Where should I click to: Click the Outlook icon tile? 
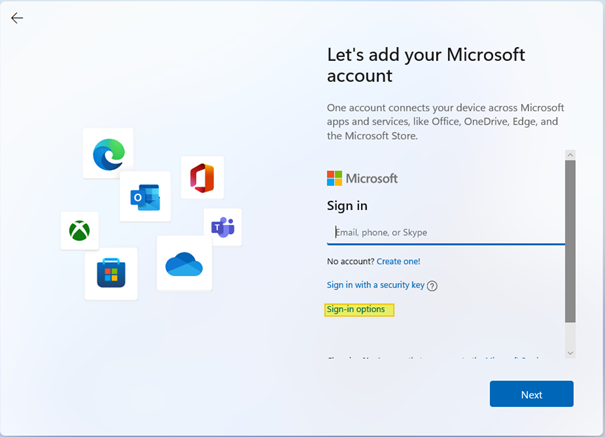point(145,197)
